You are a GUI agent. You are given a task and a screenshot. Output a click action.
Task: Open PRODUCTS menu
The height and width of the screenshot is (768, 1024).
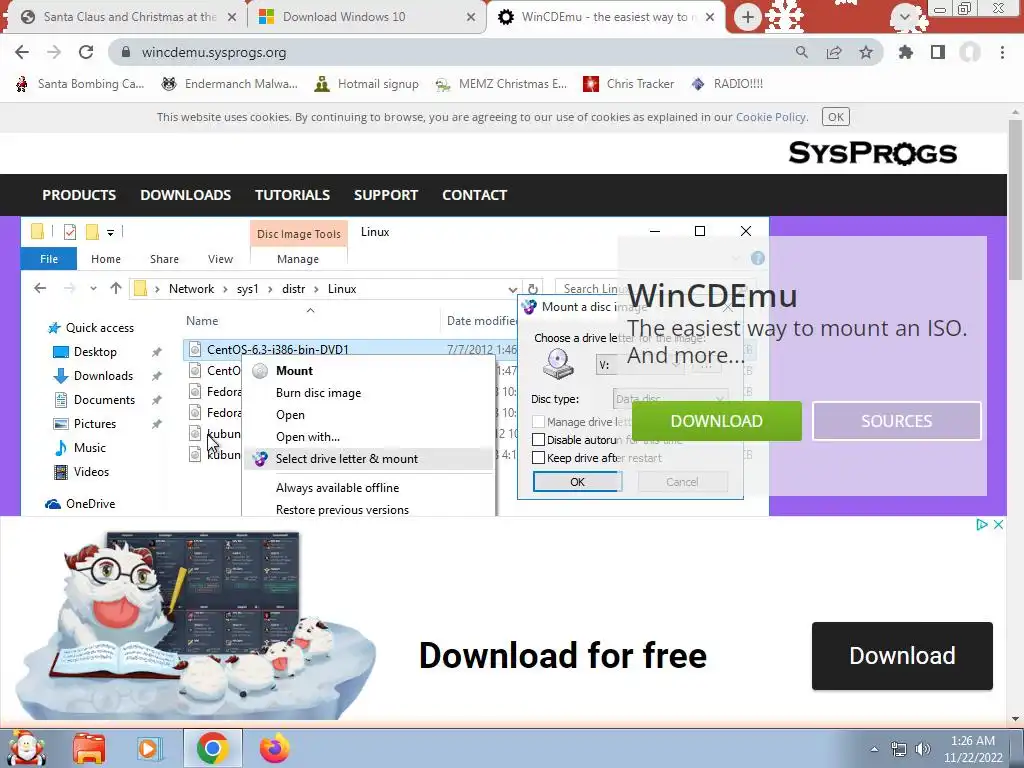79,195
